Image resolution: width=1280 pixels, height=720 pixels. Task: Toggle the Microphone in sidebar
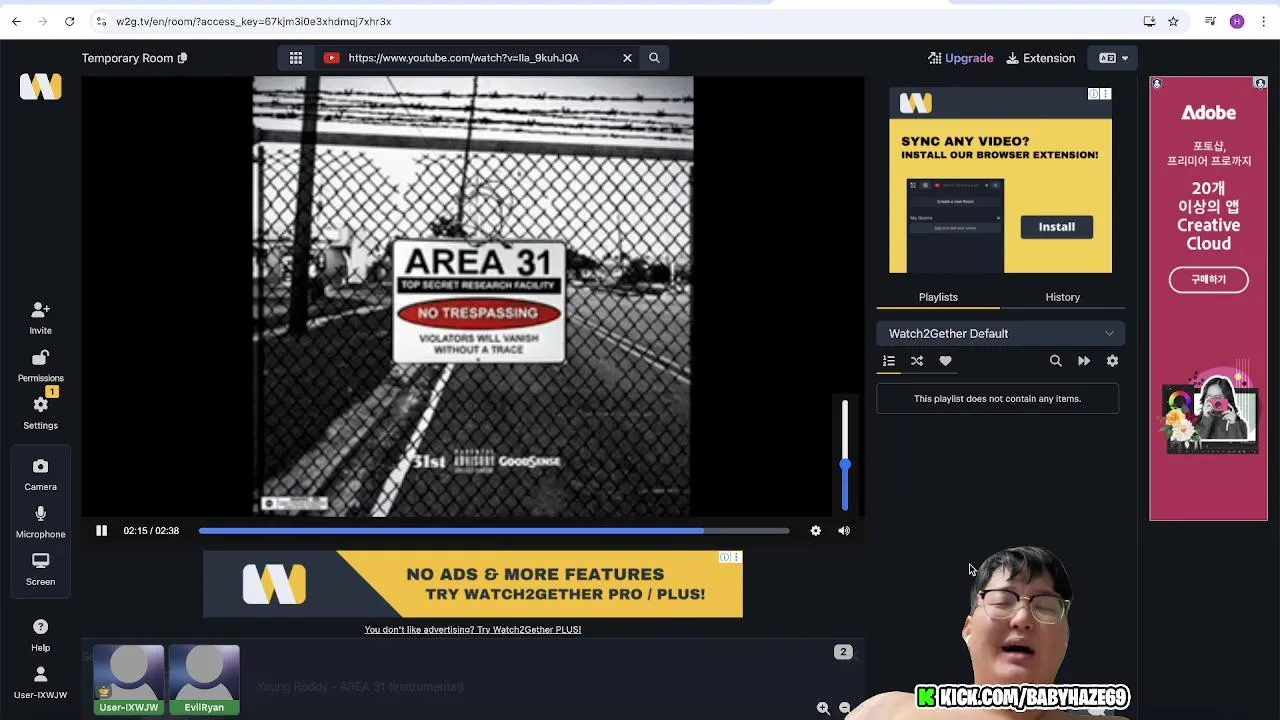tap(40, 522)
